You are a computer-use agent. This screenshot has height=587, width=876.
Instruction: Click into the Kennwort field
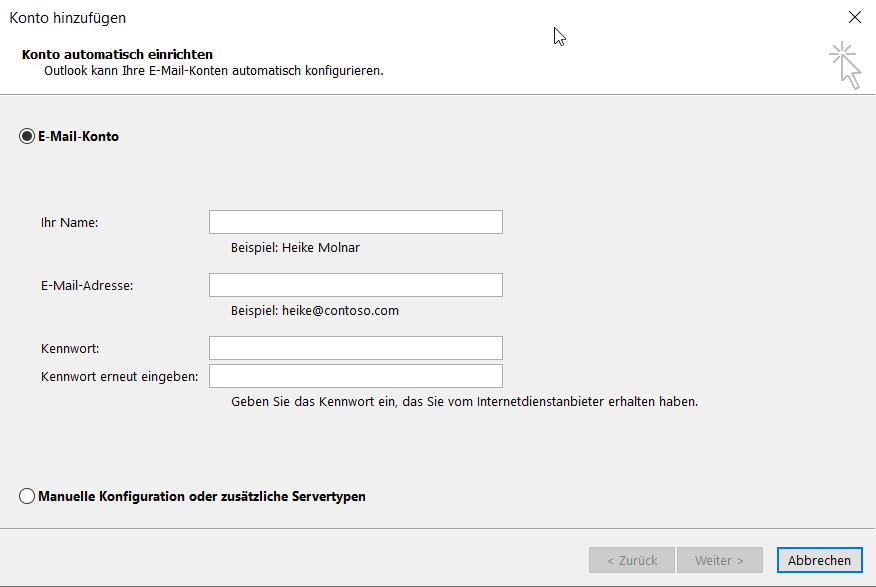(356, 348)
